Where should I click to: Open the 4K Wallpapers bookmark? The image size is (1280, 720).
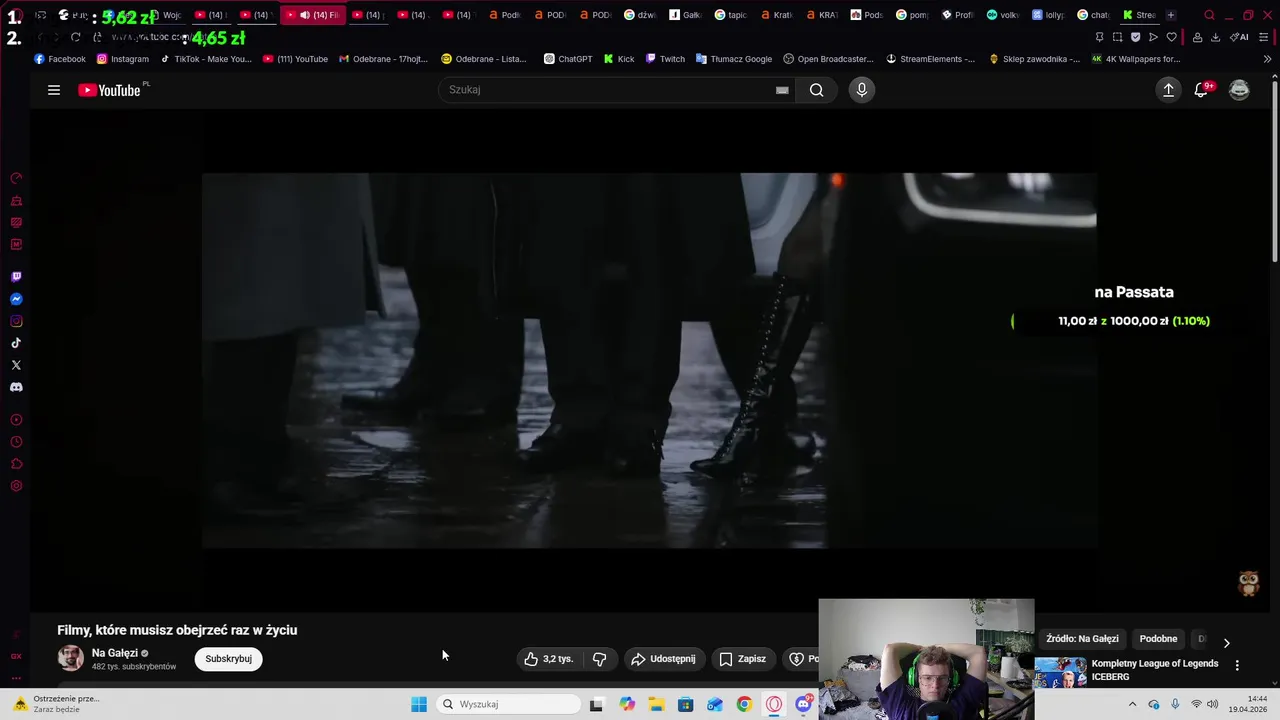point(1136,59)
